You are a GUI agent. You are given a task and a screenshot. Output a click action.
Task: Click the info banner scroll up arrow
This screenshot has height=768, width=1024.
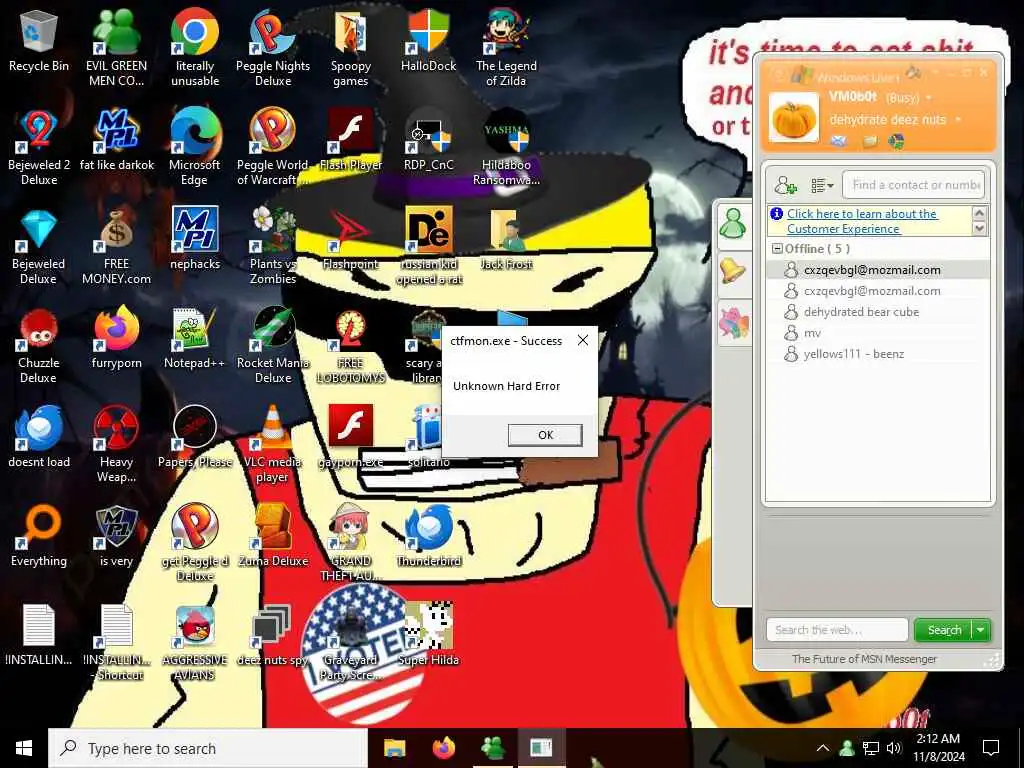click(x=979, y=213)
